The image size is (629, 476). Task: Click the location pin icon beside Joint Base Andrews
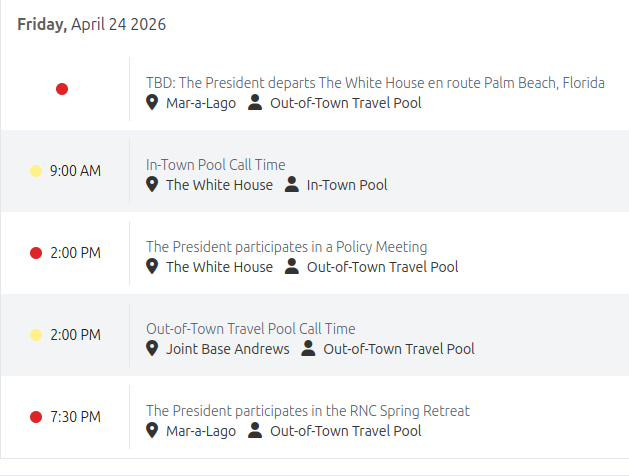click(152, 348)
